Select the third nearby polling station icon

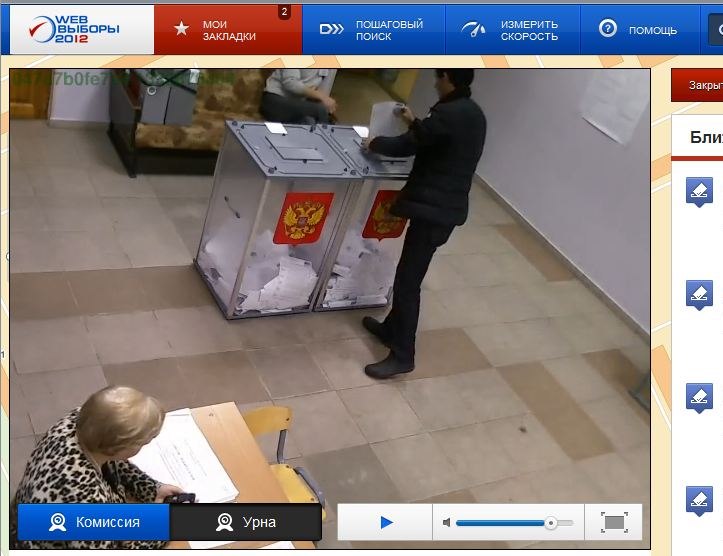700,396
